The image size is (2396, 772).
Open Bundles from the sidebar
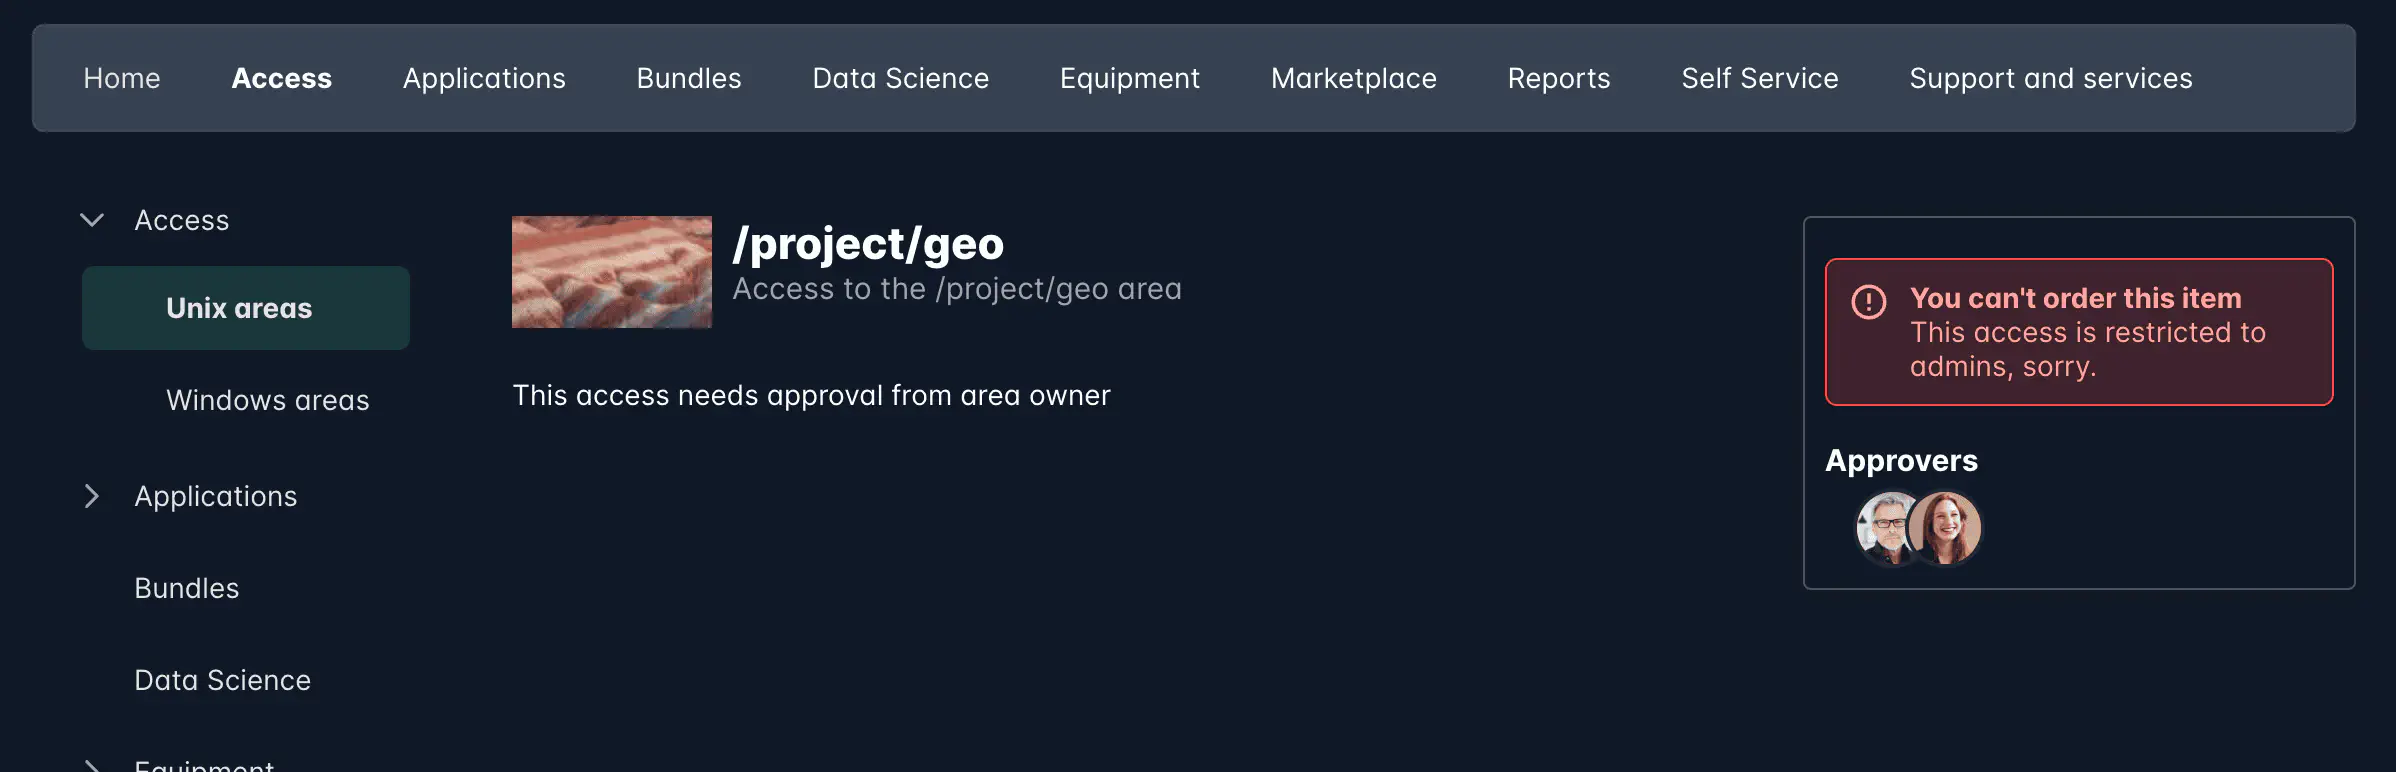(x=186, y=588)
